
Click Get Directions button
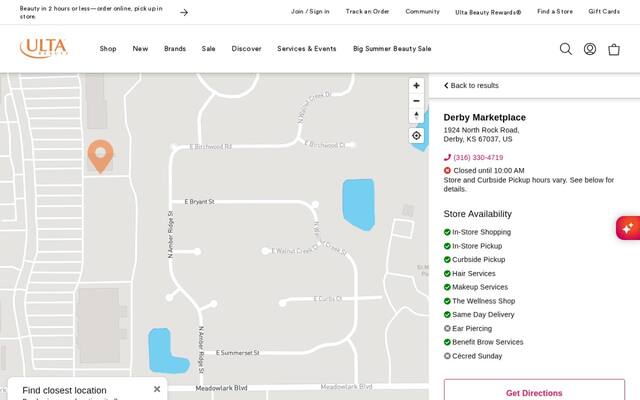(534, 390)
